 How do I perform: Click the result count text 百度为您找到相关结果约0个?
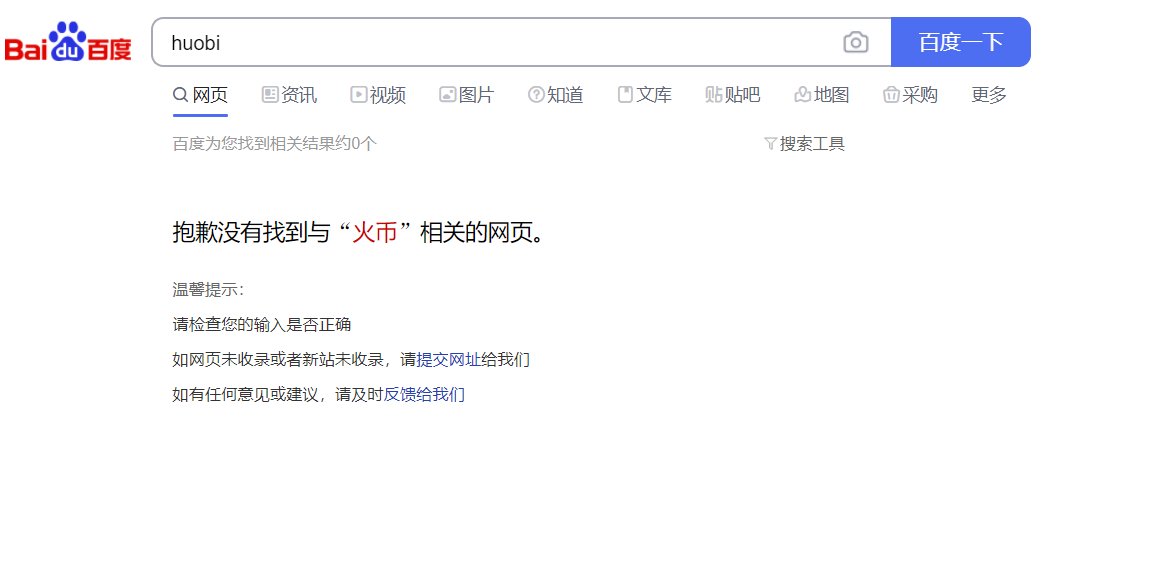(x=274, y=144)
